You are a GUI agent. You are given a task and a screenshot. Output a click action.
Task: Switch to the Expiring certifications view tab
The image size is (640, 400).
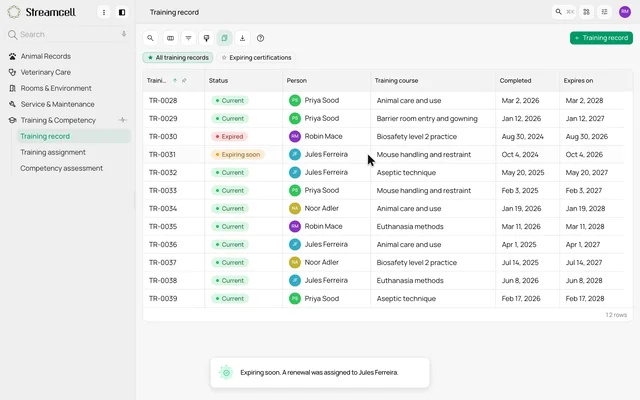coord(256,58)
